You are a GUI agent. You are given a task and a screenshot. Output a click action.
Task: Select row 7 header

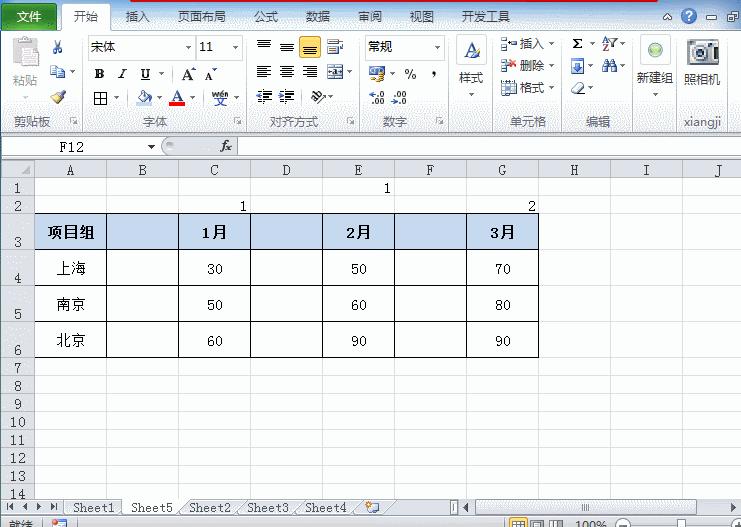[18, 367]
